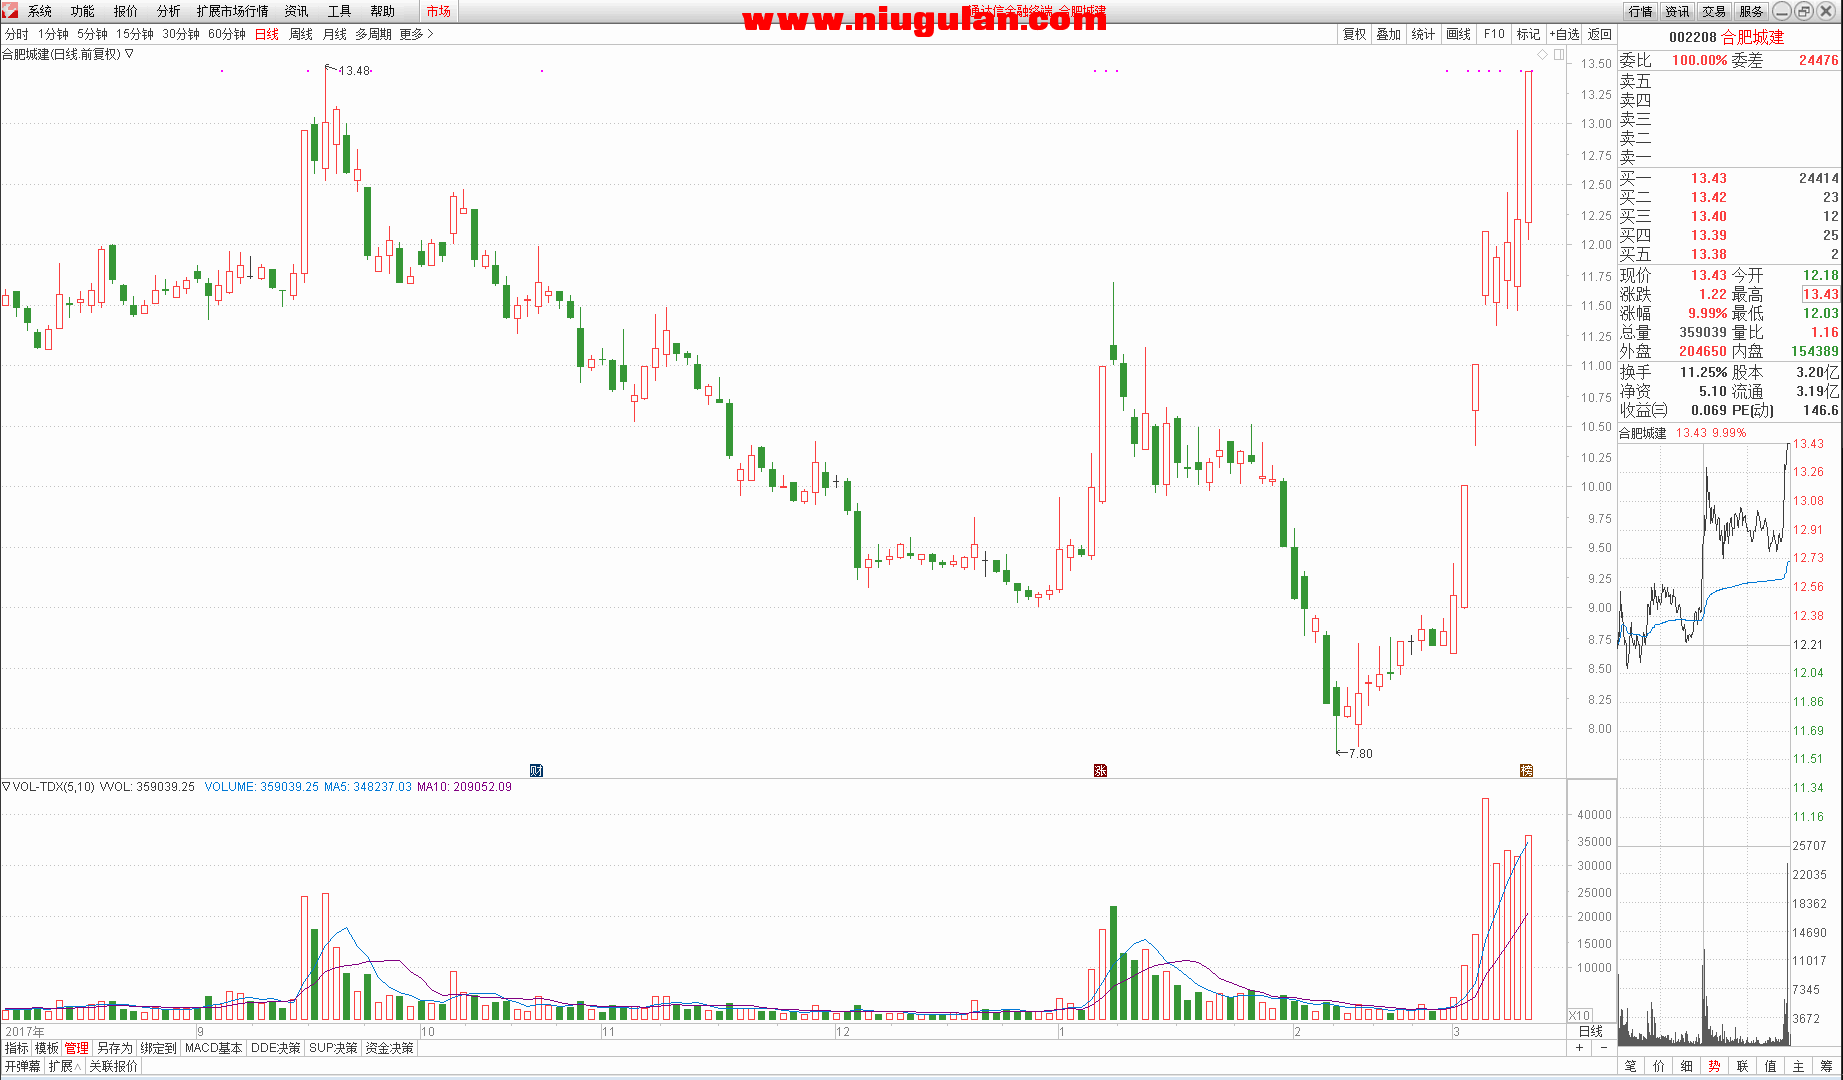Screen dimensions: 1843x1080
Task: Select the 管理 manage tab
Action: click(x=77, y=1048)
